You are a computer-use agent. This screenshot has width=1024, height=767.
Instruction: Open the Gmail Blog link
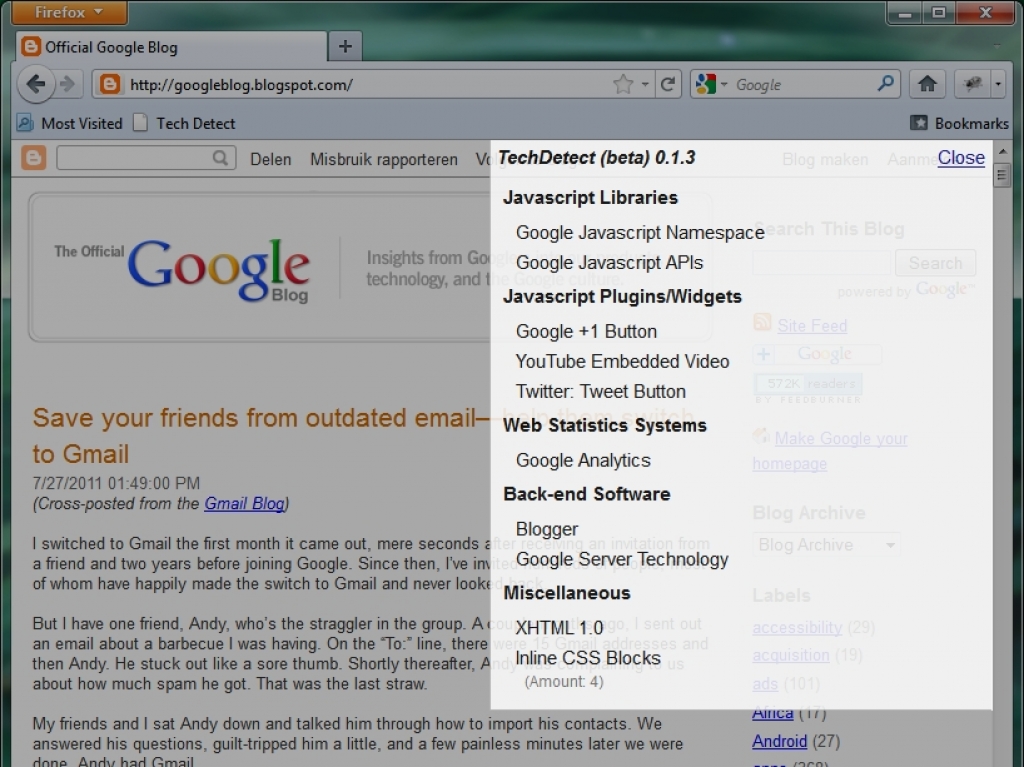(244, 504)
